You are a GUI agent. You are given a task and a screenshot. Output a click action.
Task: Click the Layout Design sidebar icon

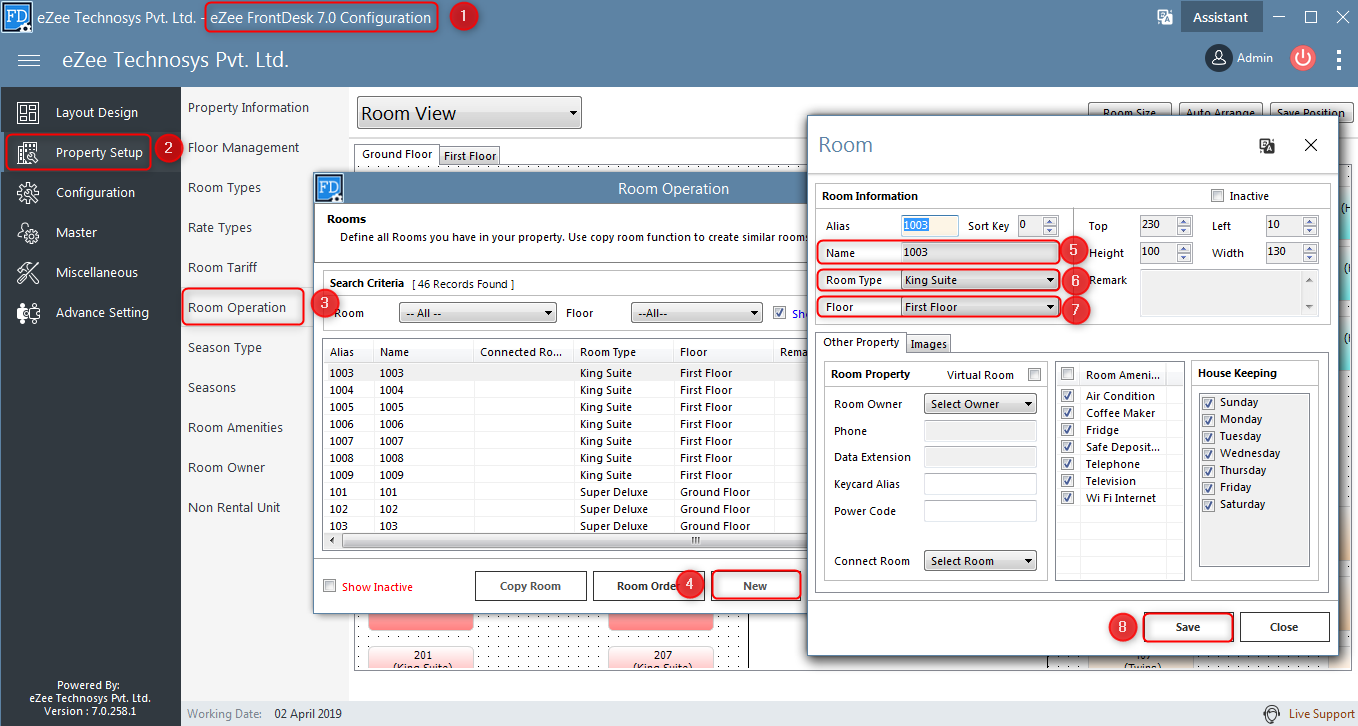(x=28, y=113)
